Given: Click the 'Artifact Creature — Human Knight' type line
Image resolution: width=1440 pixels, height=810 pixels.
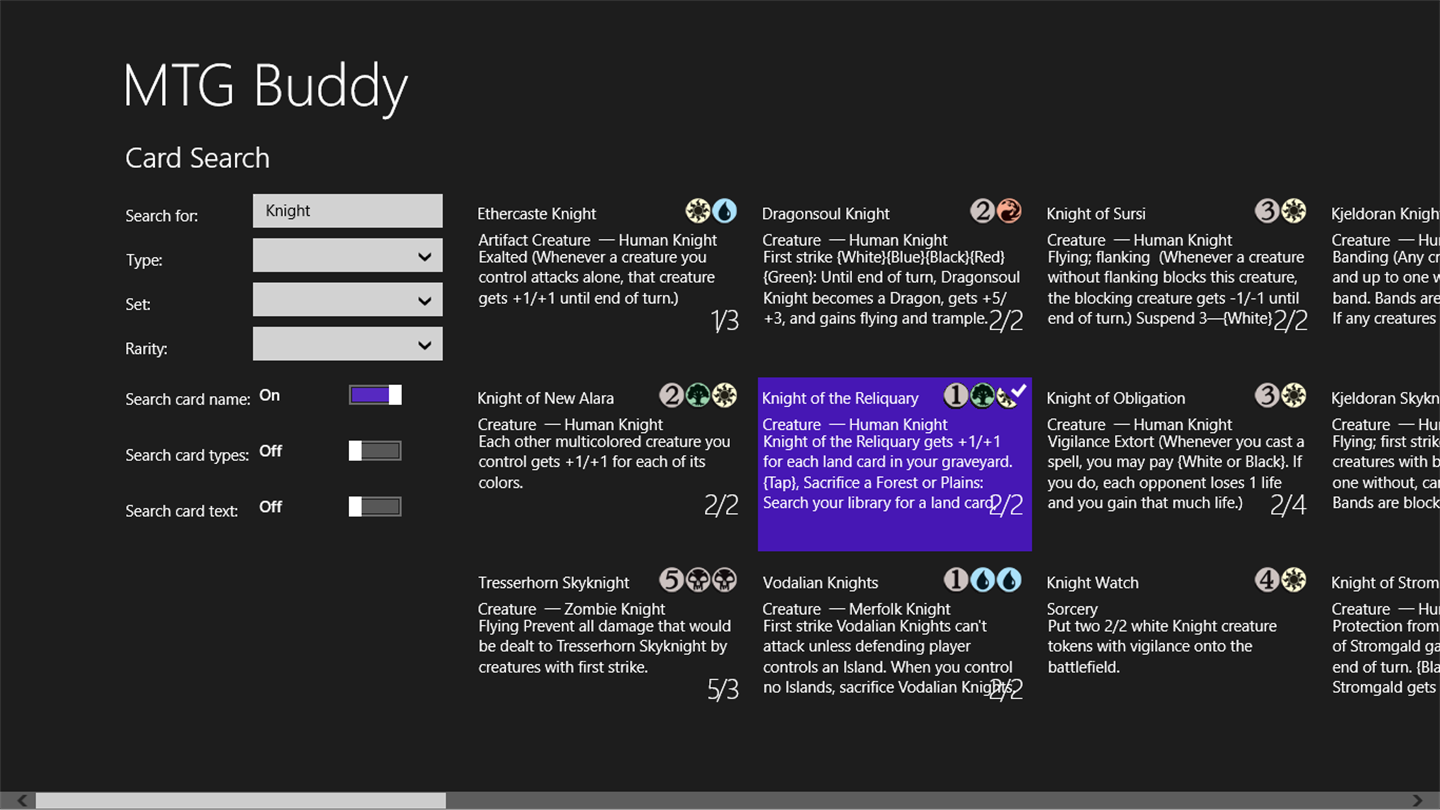Looking at the screenshot, I should 598,240.
